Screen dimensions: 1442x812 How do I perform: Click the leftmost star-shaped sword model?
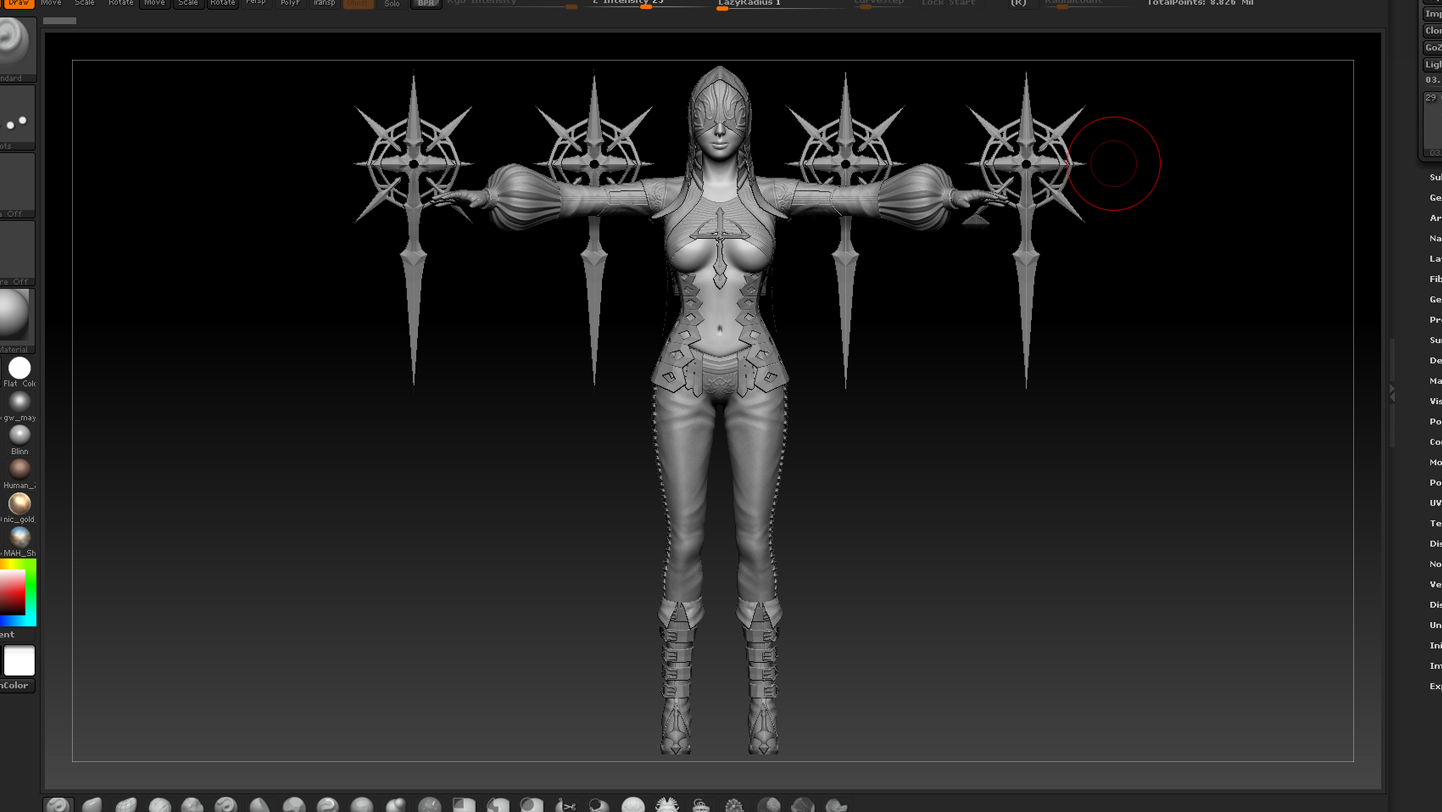coord(413,228)
